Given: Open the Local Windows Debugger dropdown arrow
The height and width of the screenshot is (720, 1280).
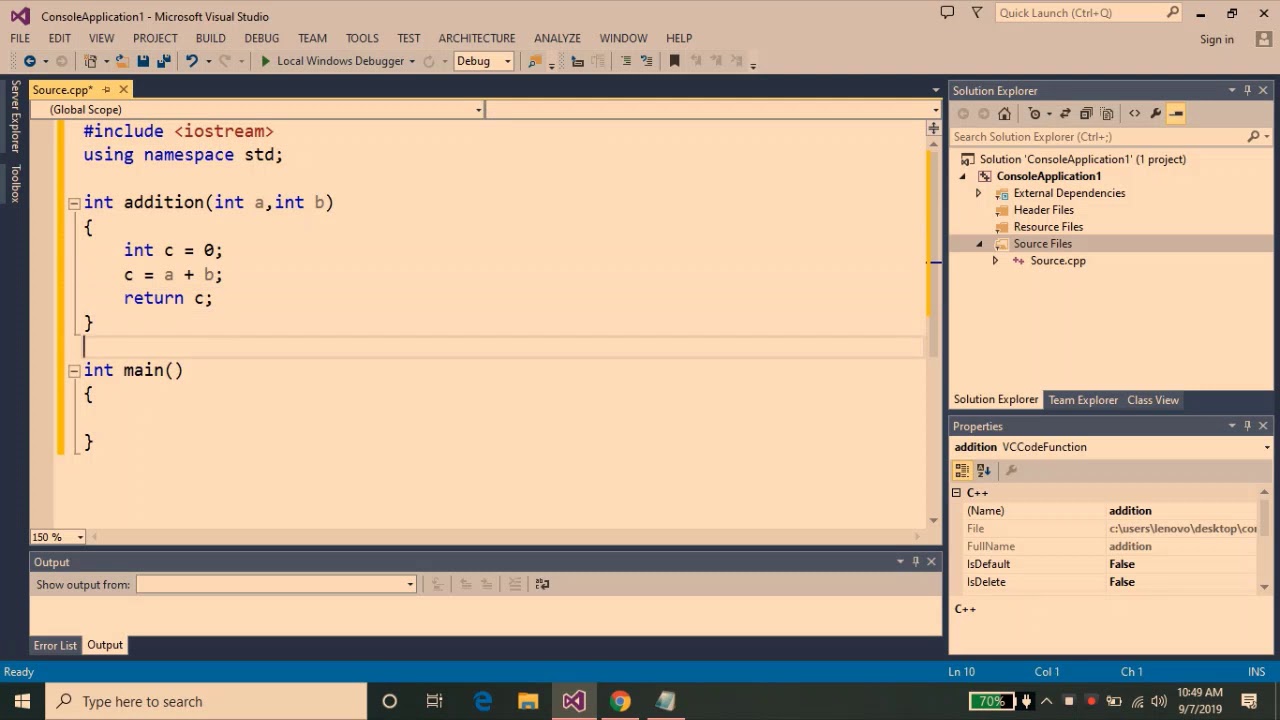Looking at the screenshot, I should click(x=412, y=61).
